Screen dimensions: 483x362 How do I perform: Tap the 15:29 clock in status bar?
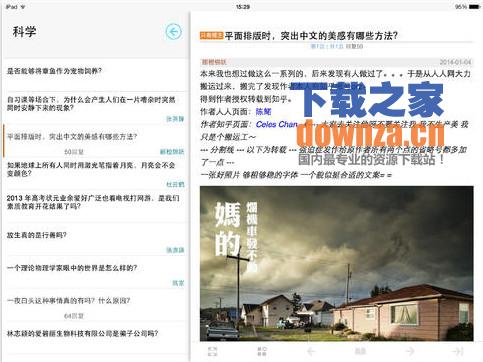coord(242,7)
